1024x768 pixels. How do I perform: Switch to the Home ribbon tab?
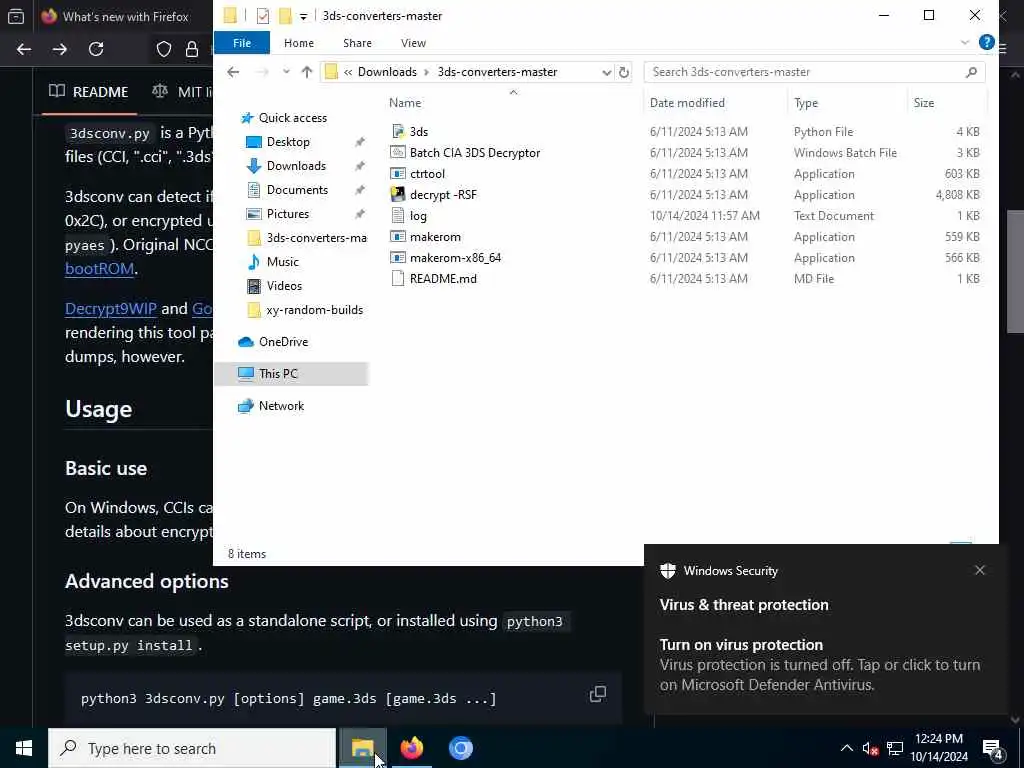click(298, 43)
